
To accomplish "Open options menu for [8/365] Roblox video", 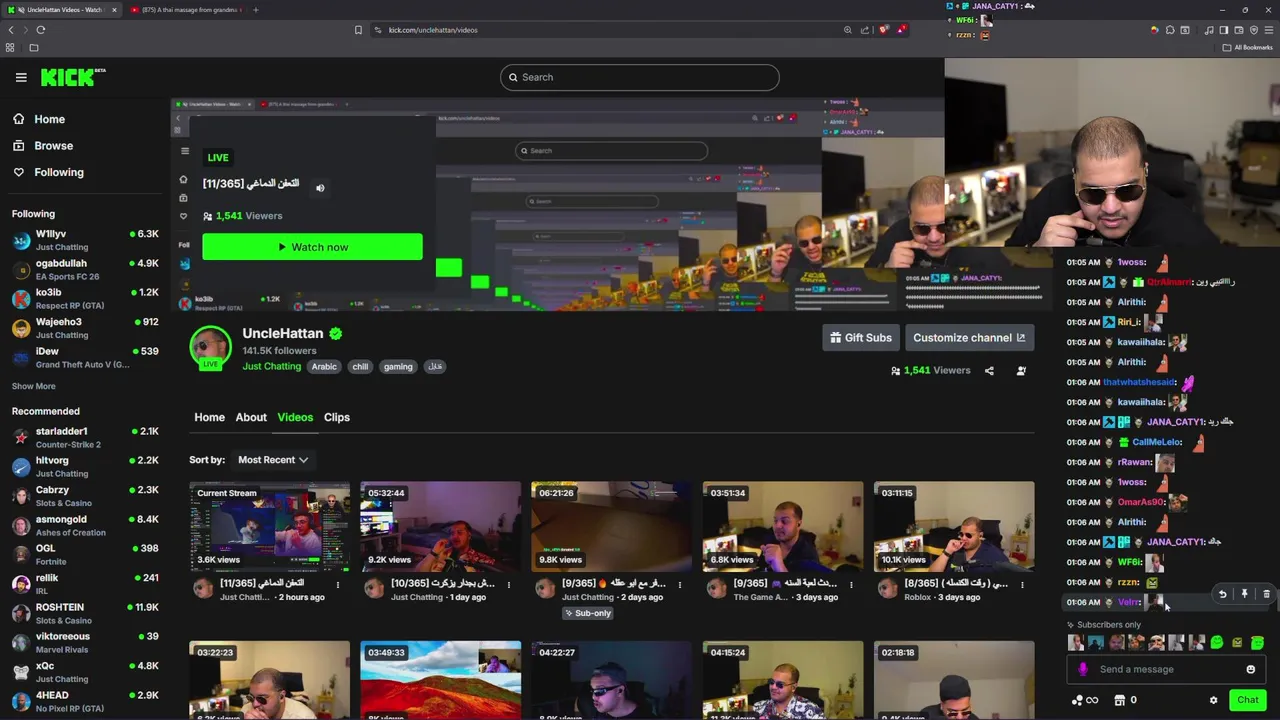I will pos(1022,584).
